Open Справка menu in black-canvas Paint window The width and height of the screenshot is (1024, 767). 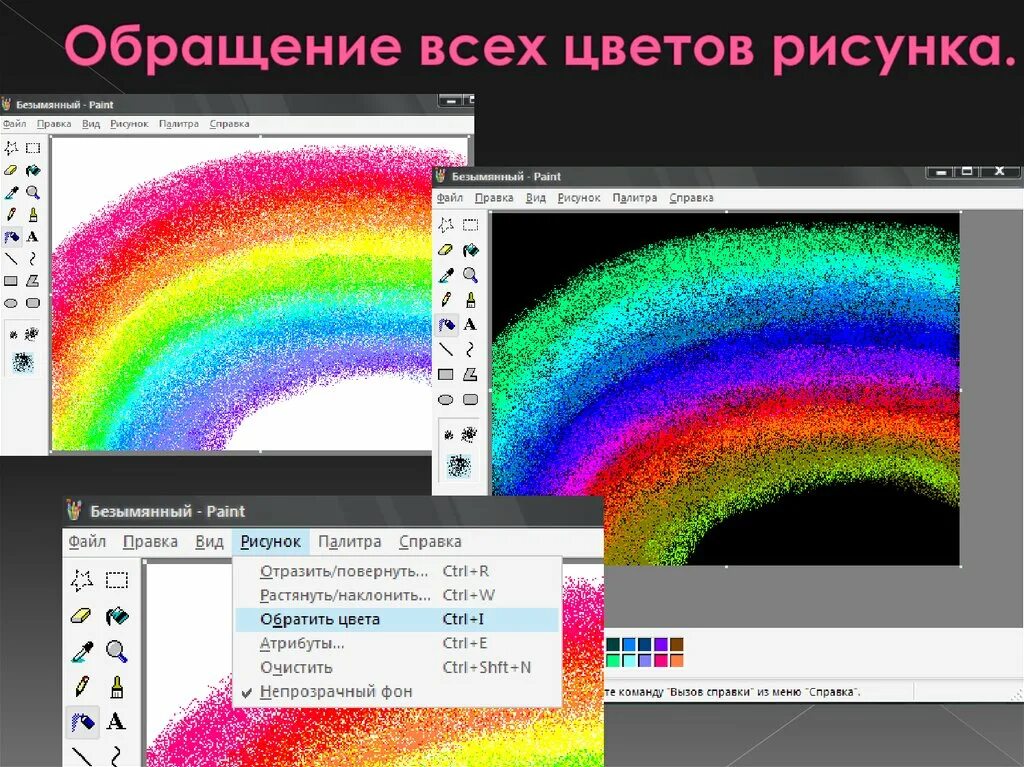pyautogui.click(x=692, y=197)
